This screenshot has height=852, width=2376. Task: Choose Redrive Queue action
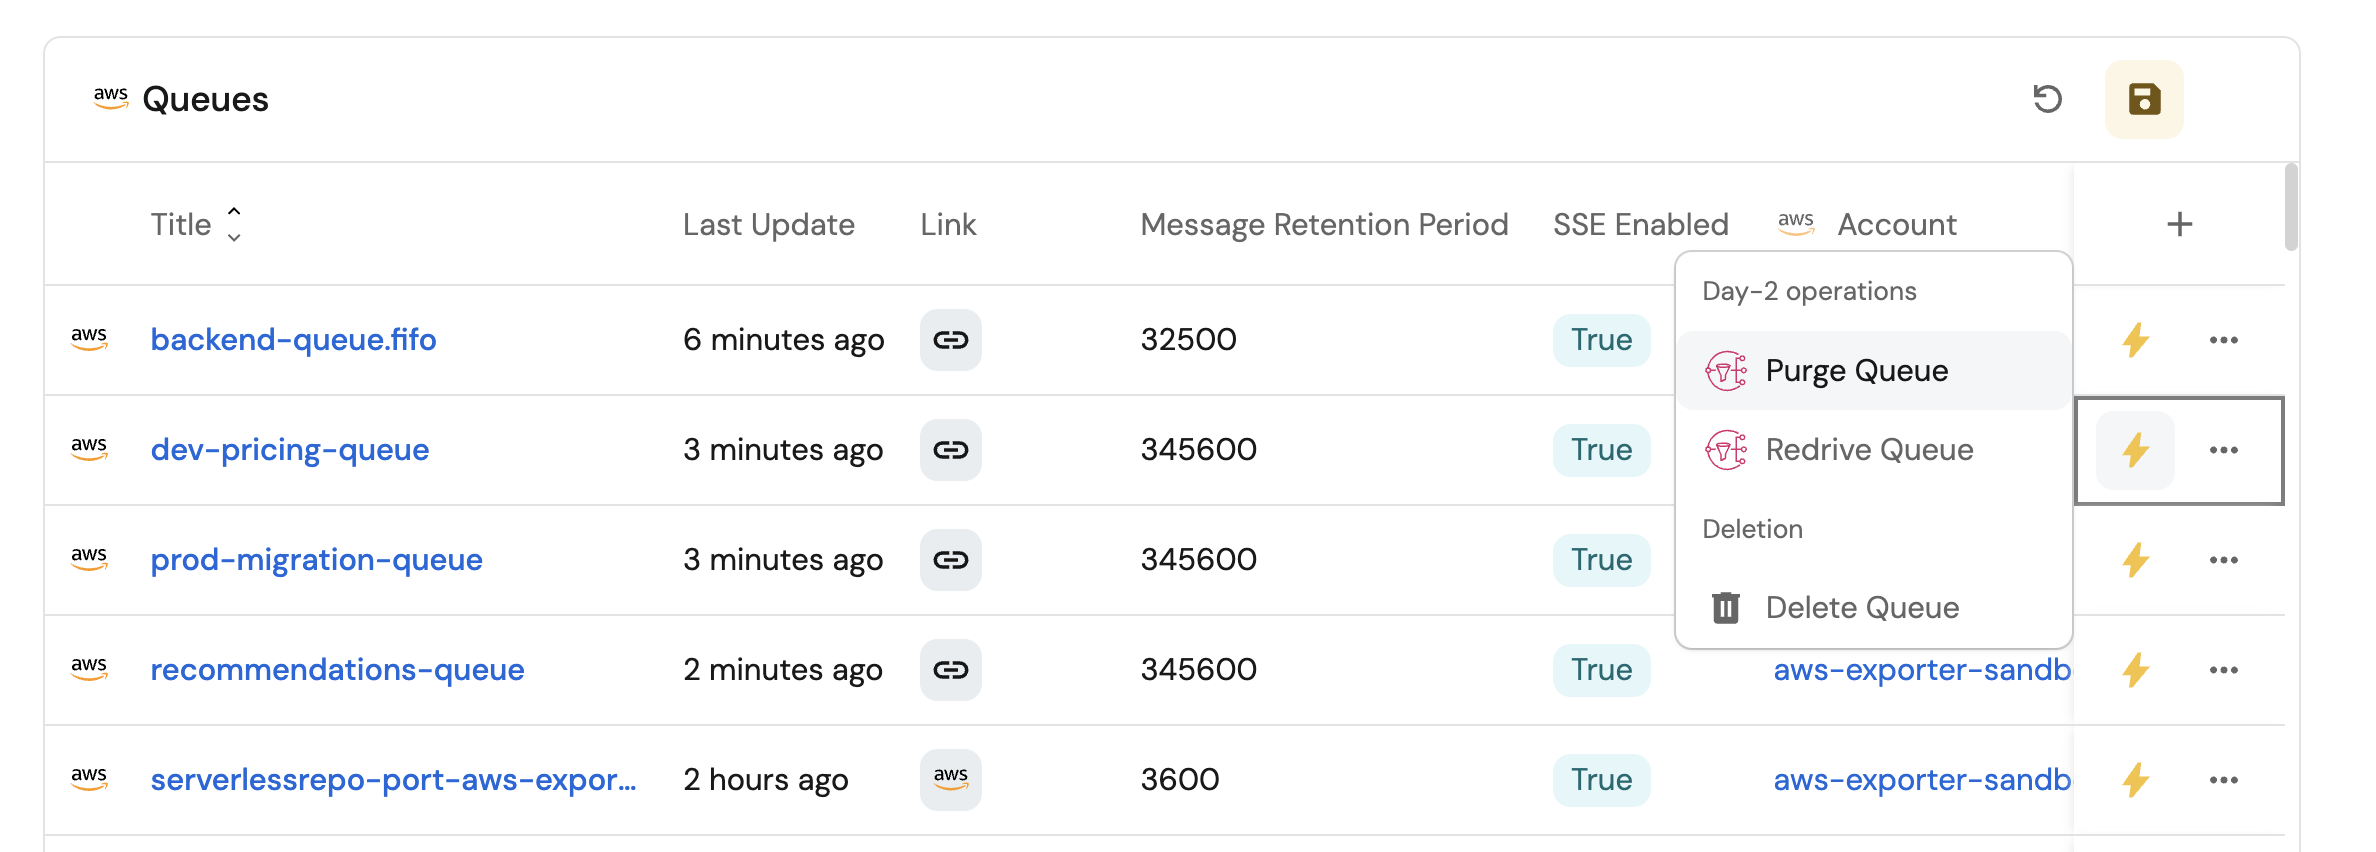[x=1868, y=450]
